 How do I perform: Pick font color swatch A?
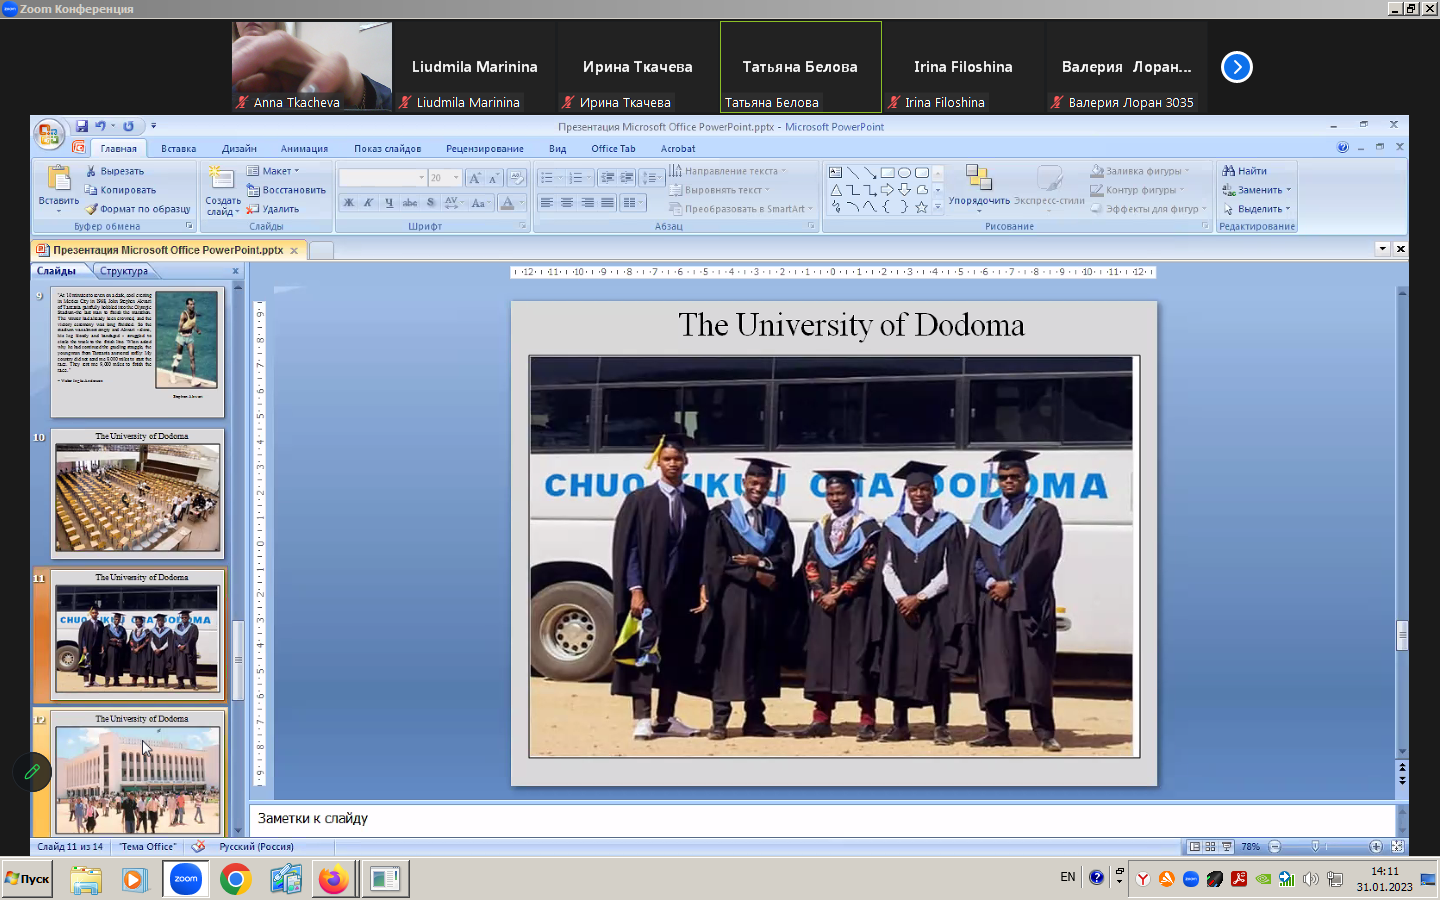point(507,202)
